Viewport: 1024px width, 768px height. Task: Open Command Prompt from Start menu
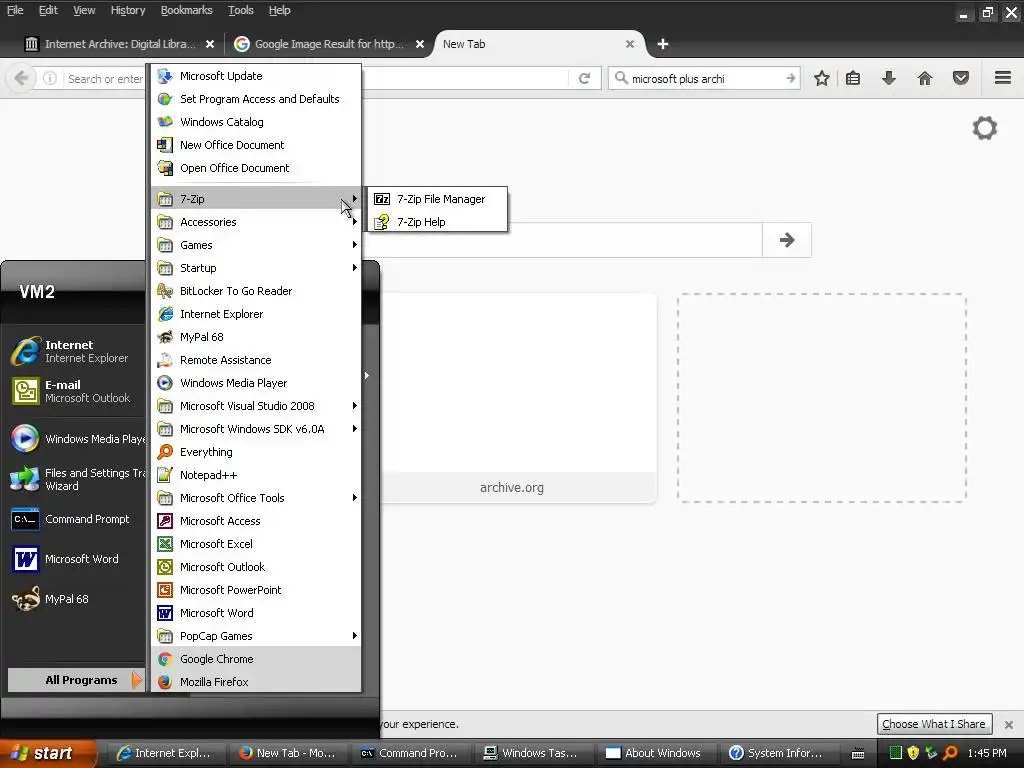[x=76, y=519]
